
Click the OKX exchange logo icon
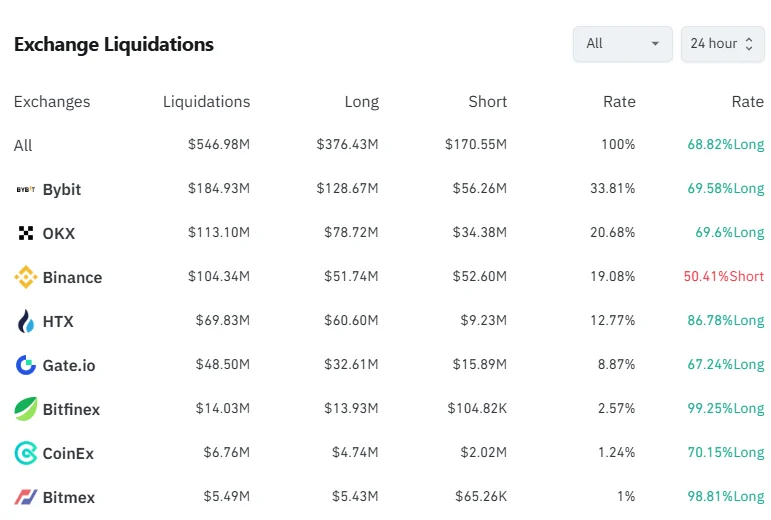[26, 234]
